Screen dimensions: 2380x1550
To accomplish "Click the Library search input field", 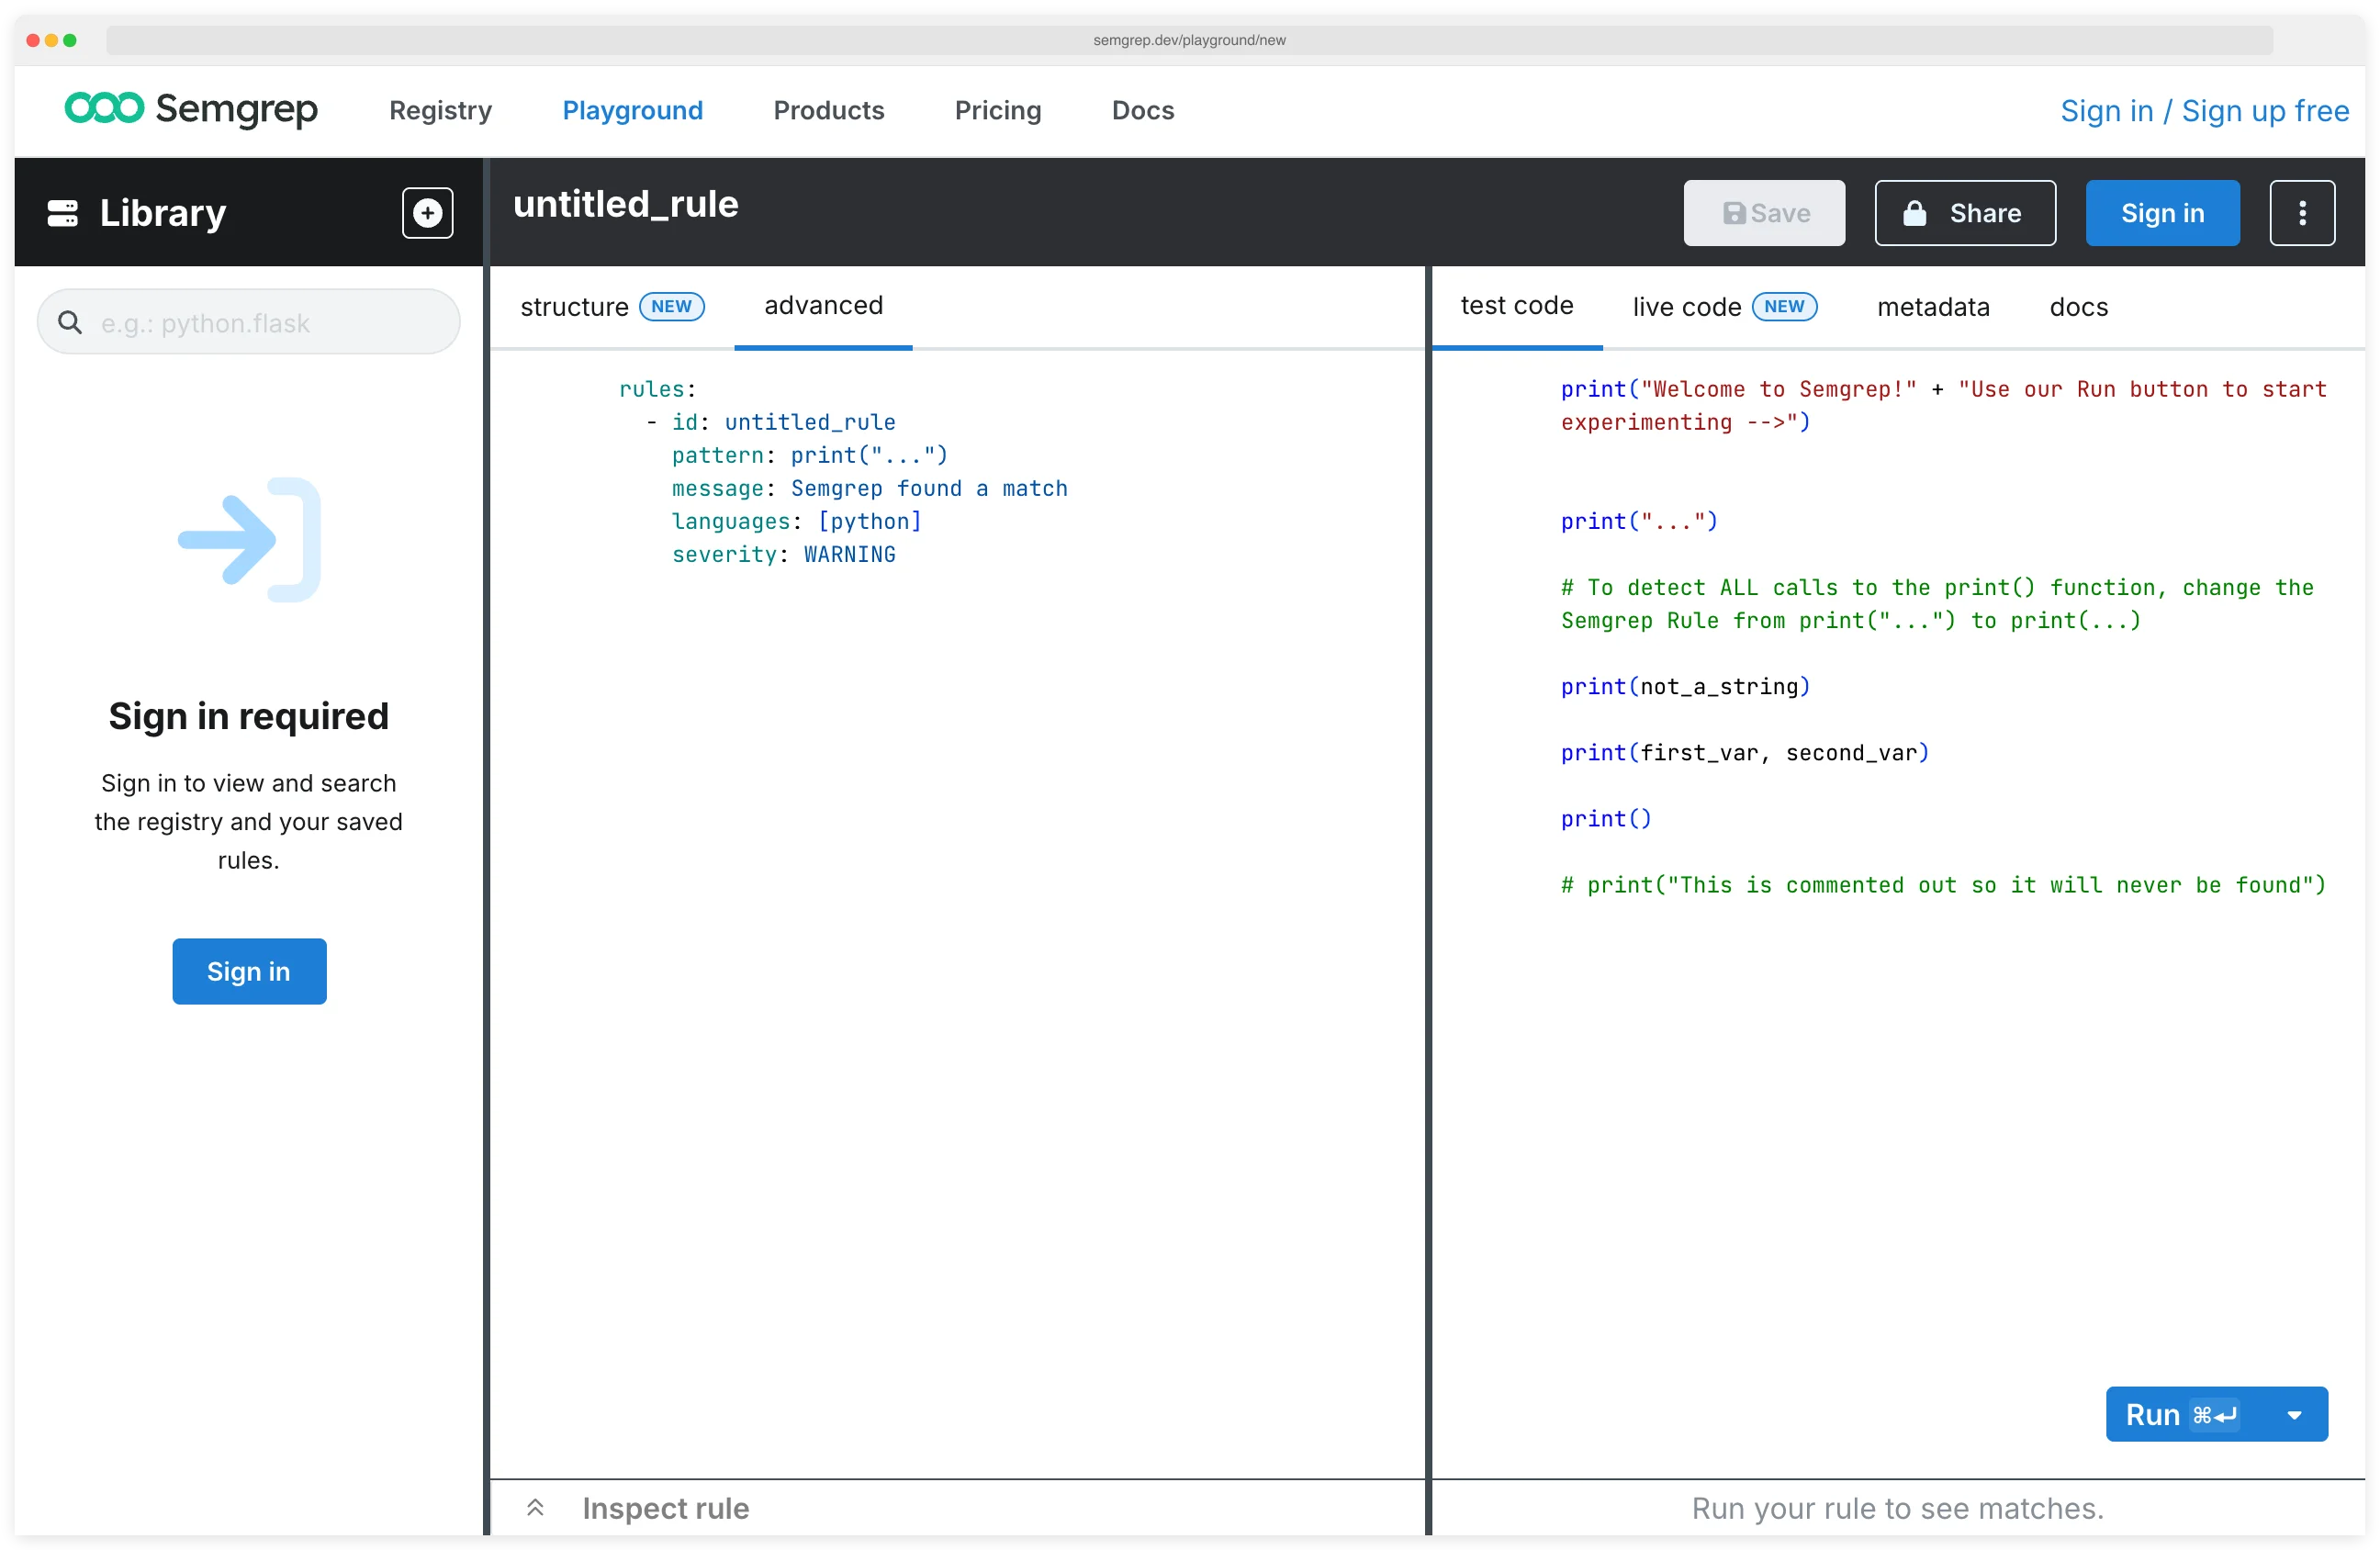I will (x=248, y=322).
